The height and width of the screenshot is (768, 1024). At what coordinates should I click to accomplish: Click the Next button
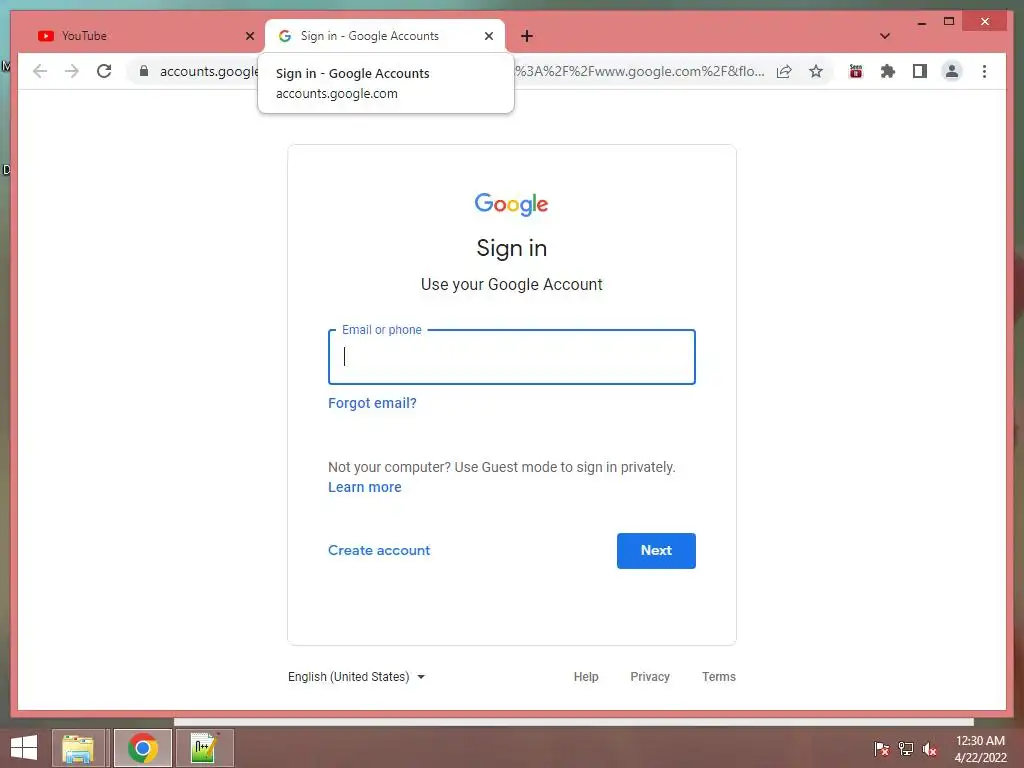tap(656, 551)
